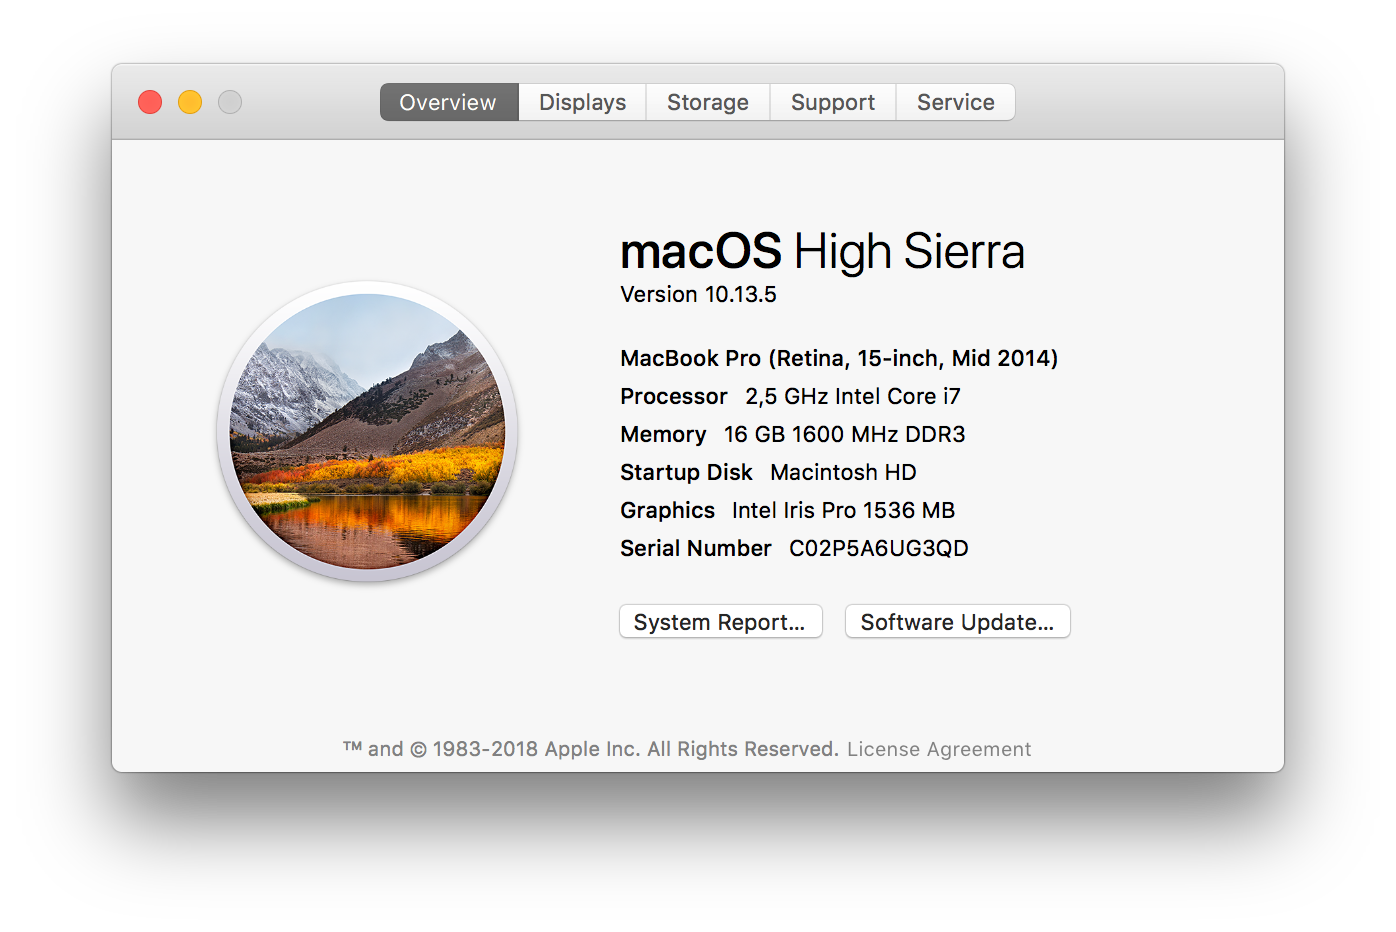Click the Serial Number label

coord(696,548)
